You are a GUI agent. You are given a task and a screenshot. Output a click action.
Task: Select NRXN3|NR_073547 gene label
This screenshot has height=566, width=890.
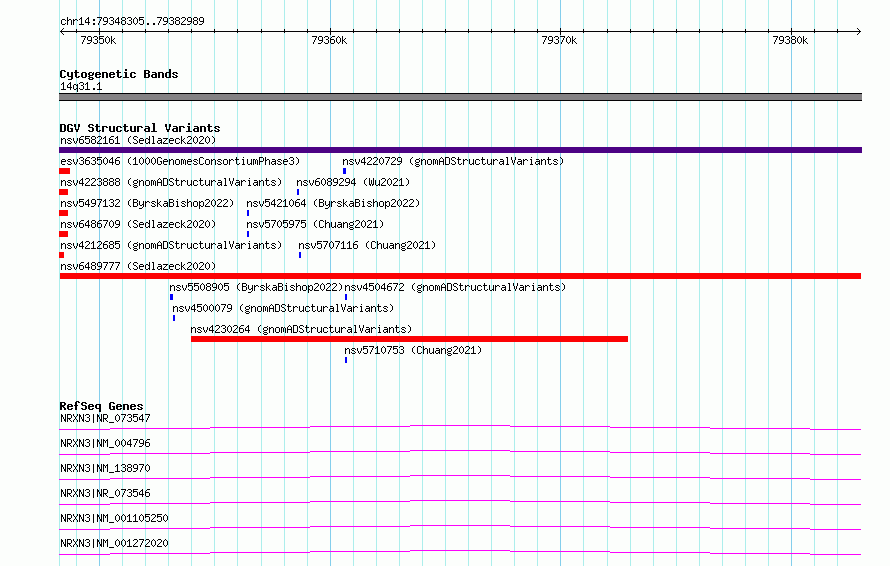(x=106, y=418)
